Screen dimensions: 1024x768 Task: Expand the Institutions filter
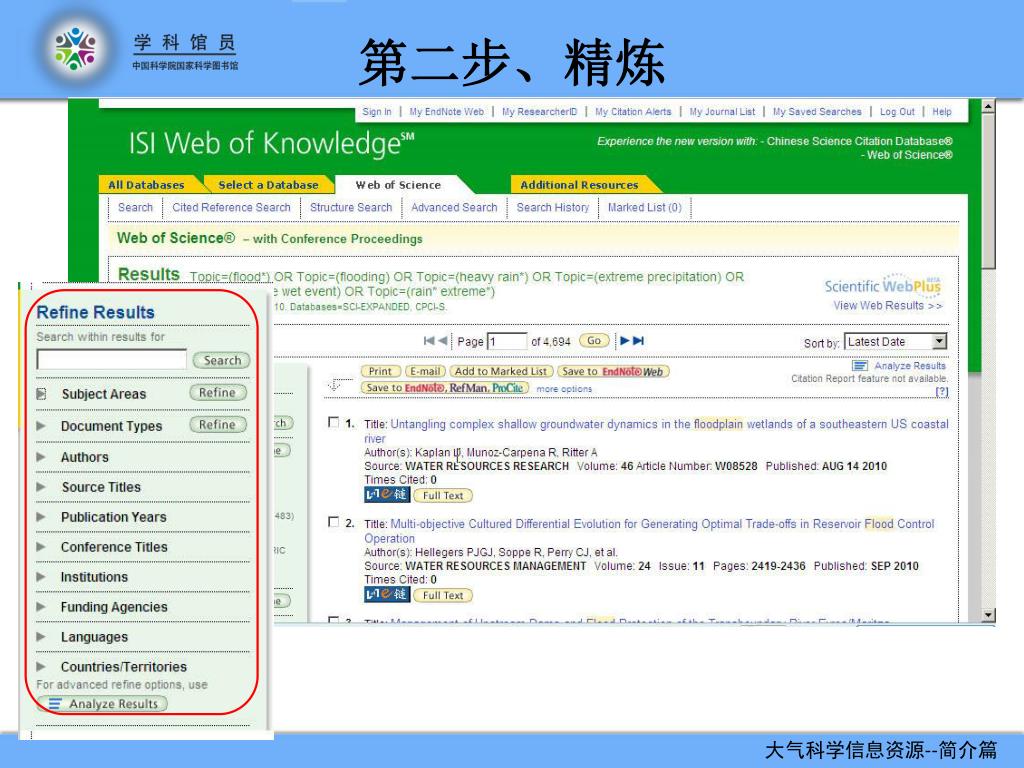tap(41, 577)
